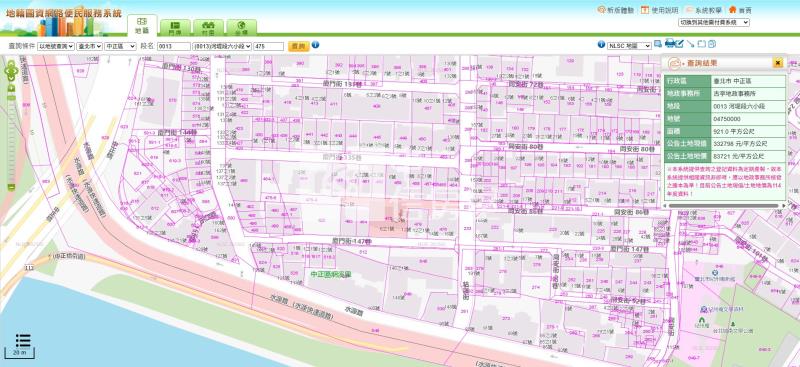Open the 臺北市 city dropdown
800x367 pixels.
pyautogui.click(x=90, y=46)
